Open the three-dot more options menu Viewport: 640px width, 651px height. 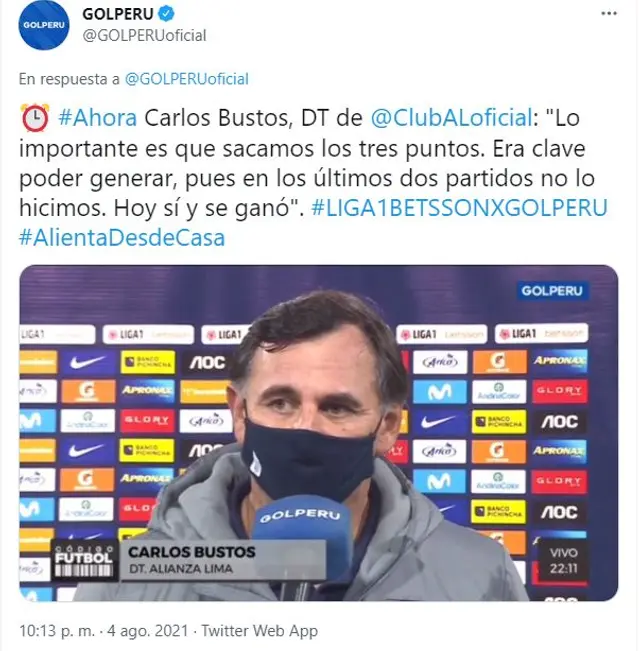(608, 14)
